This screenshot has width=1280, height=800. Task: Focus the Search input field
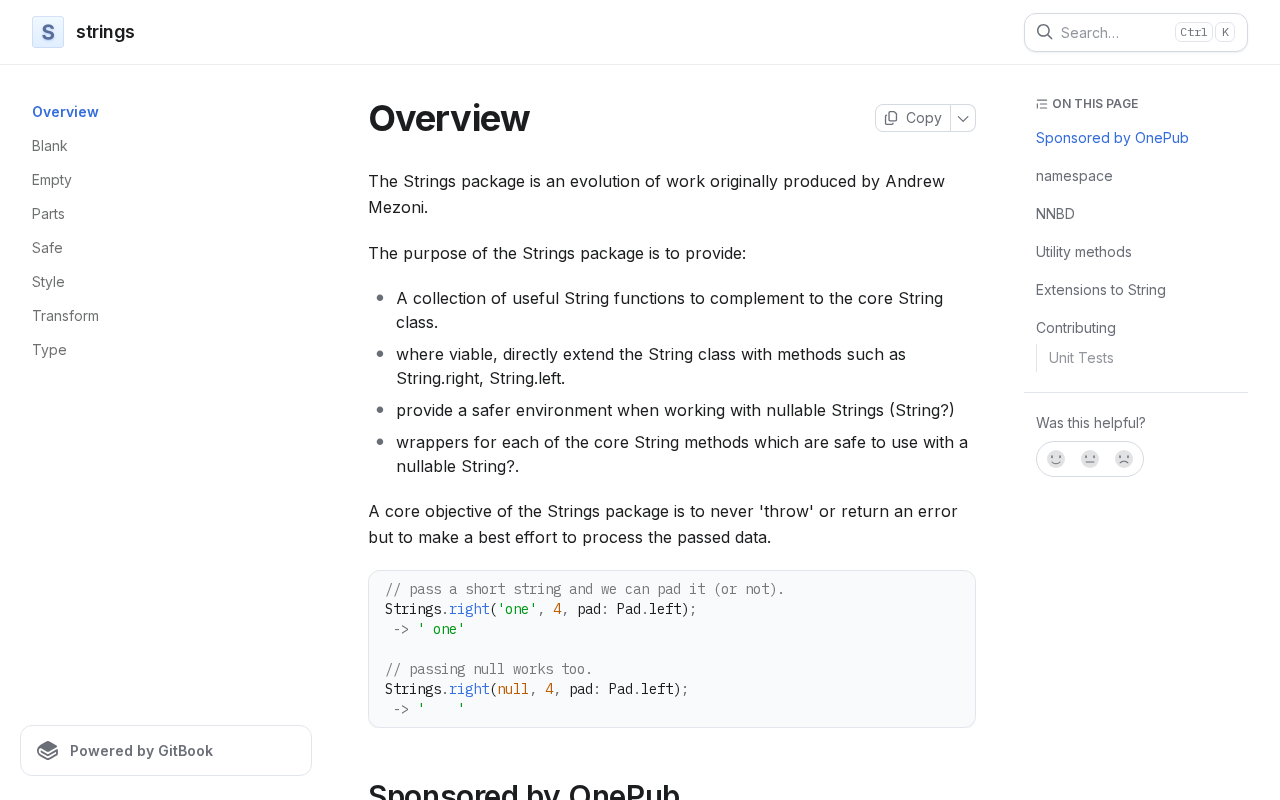tap(1136, 32)
